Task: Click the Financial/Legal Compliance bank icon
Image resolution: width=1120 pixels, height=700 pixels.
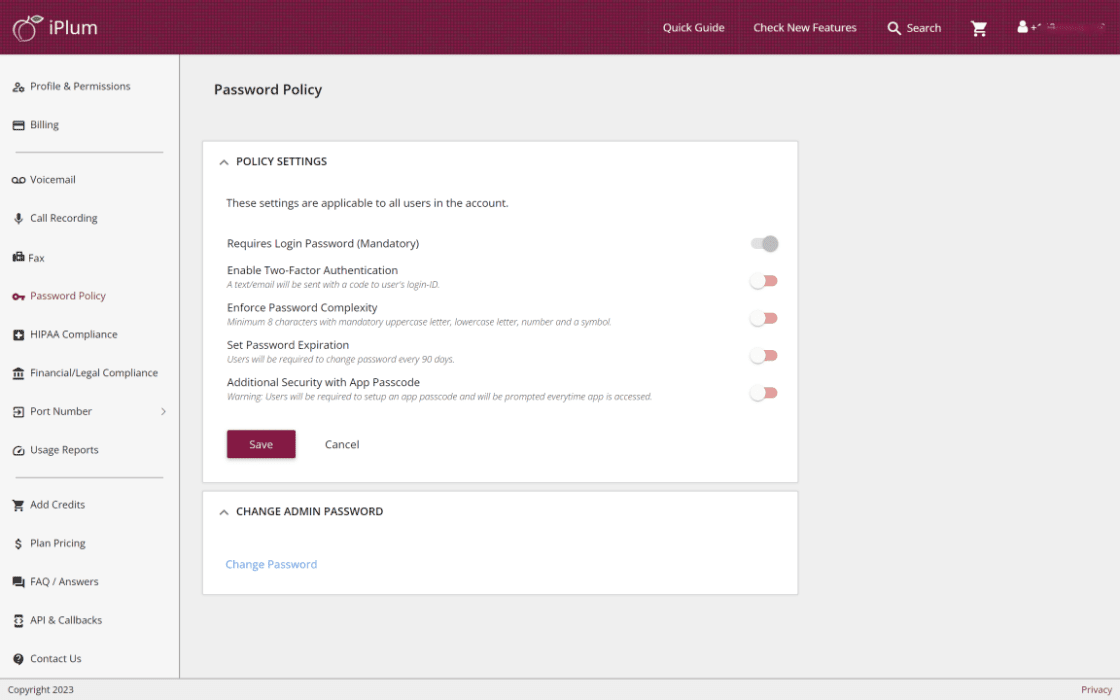Action: [x=17, y=373]
